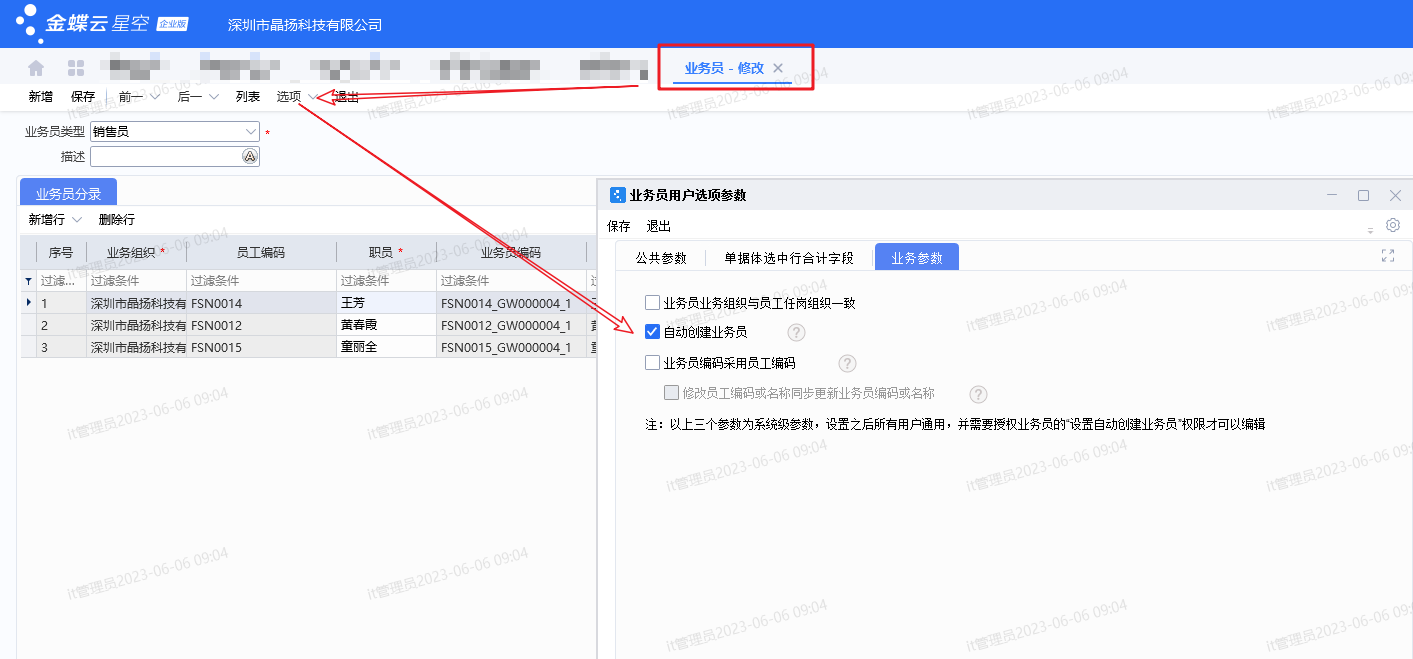The height and width of the screenshot is (659, 1413).
Task: Select staff name cell 王芳
Action: click(386, 303)
